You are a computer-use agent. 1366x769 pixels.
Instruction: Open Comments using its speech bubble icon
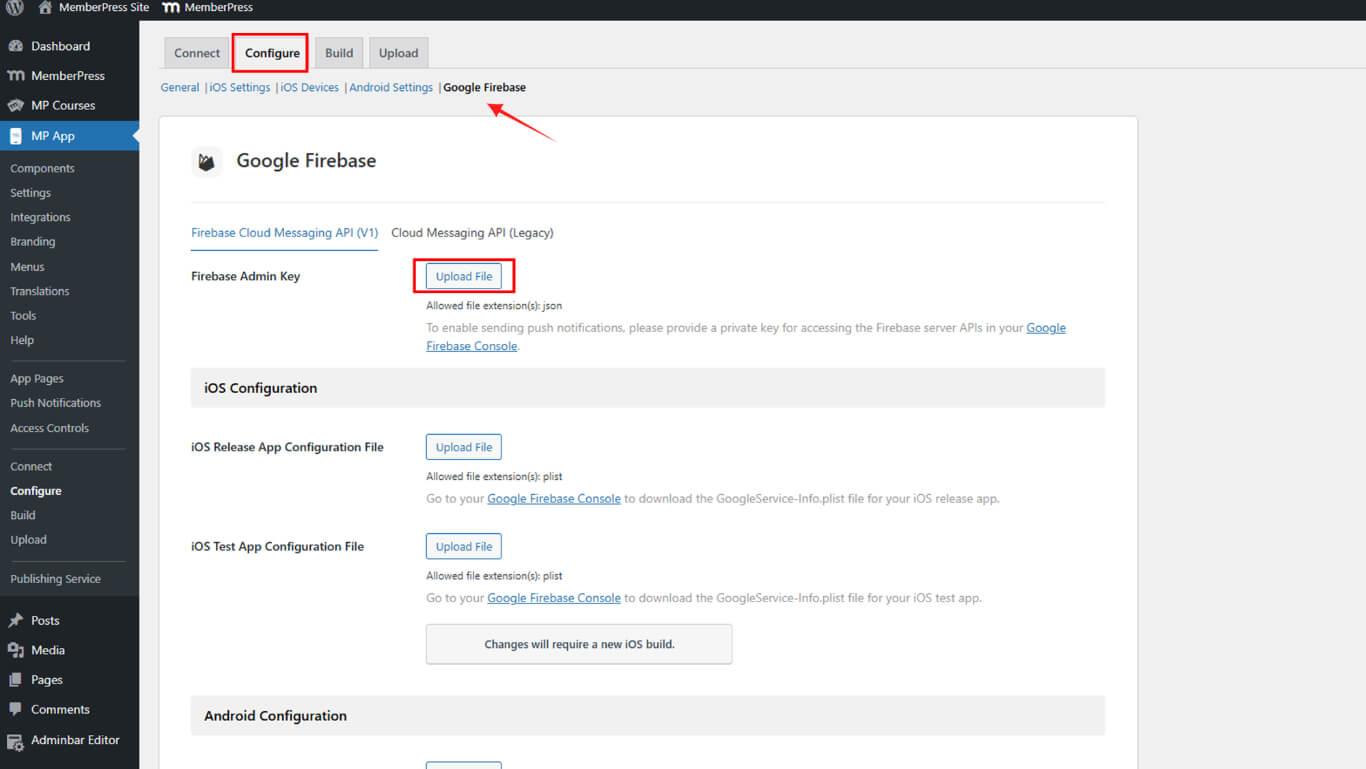[17, 709]
